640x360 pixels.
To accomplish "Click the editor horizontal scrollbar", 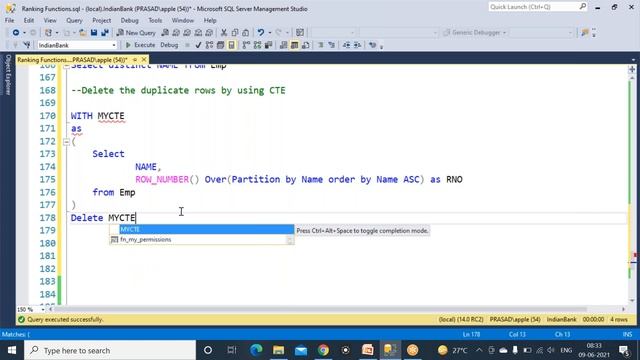I will click(318, 309).
